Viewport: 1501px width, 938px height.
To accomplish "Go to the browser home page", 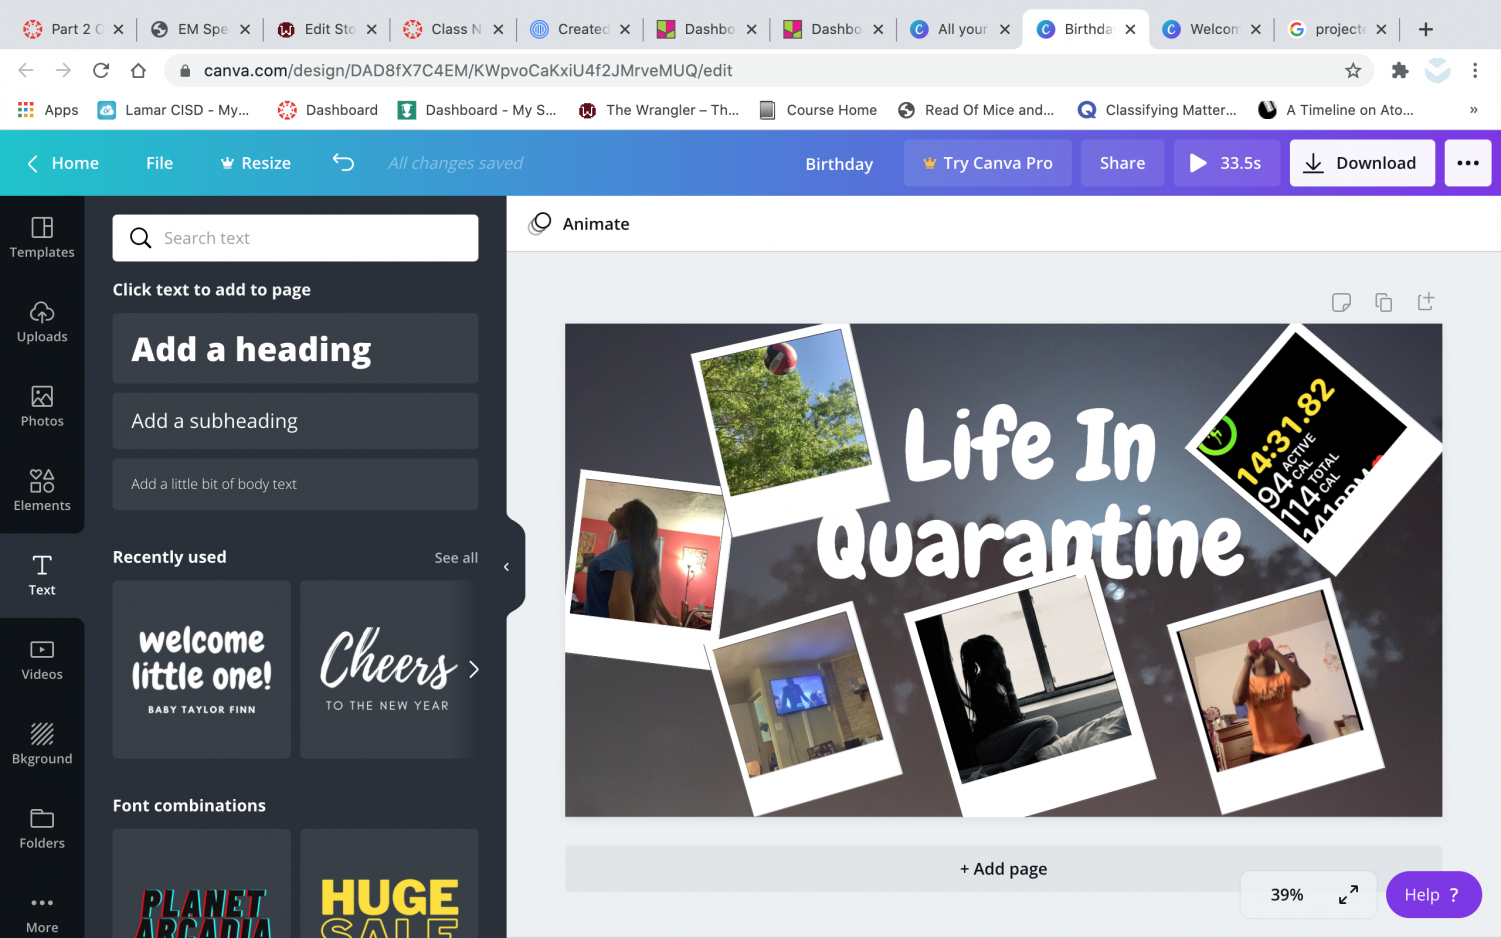I will (x=139, y=70).
